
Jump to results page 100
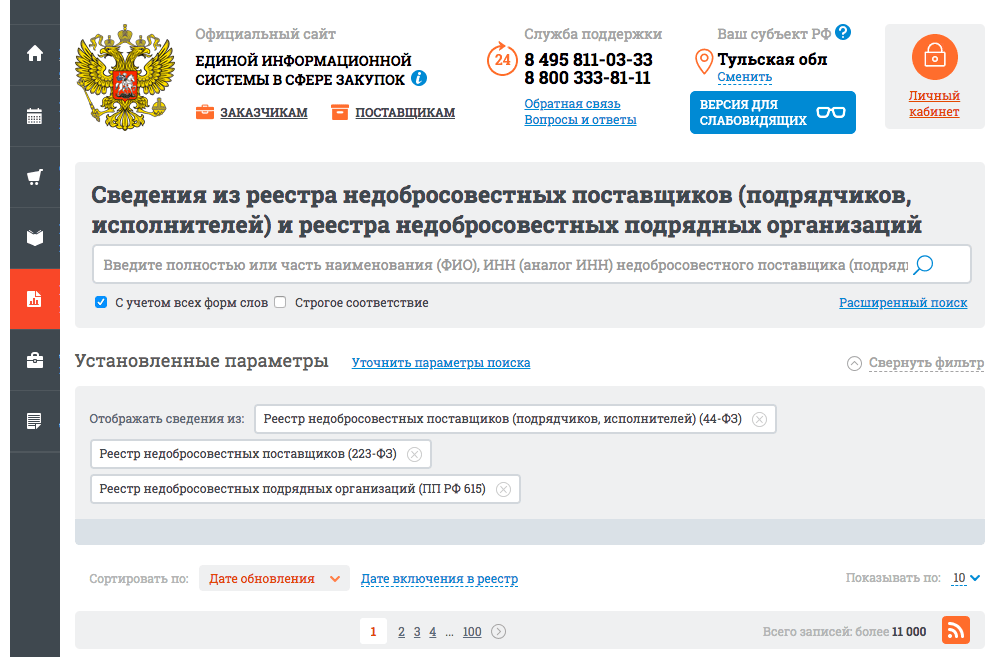pyautogui.click(x=472, y=632)
